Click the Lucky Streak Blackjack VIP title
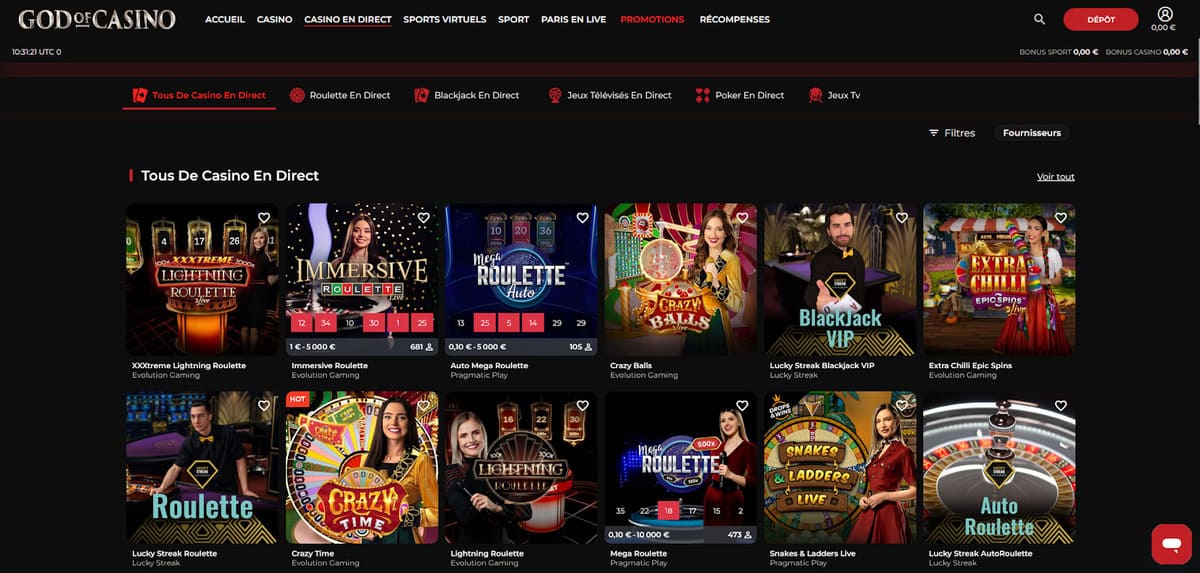Viewport: 1200px width, 573px height. click(822, 365)
